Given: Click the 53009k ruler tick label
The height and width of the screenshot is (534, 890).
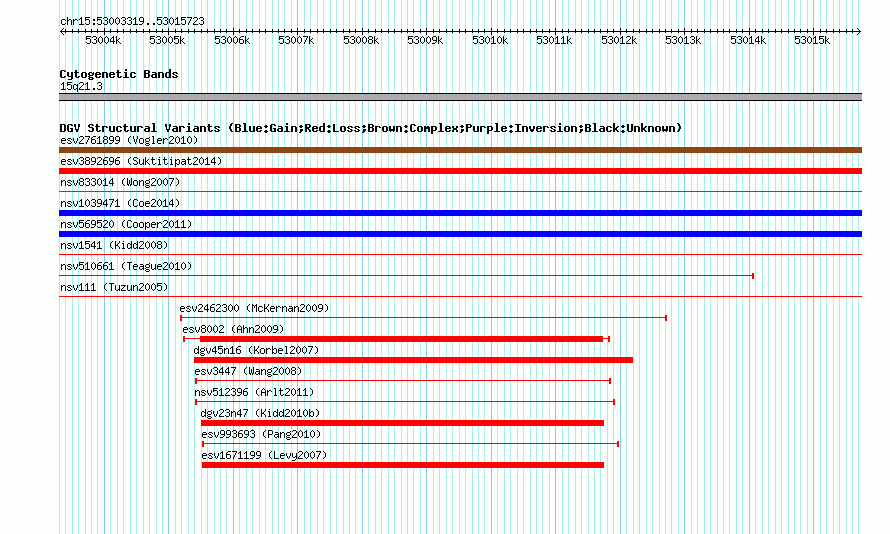Looking at the screenshot, I should coord(425,40).
